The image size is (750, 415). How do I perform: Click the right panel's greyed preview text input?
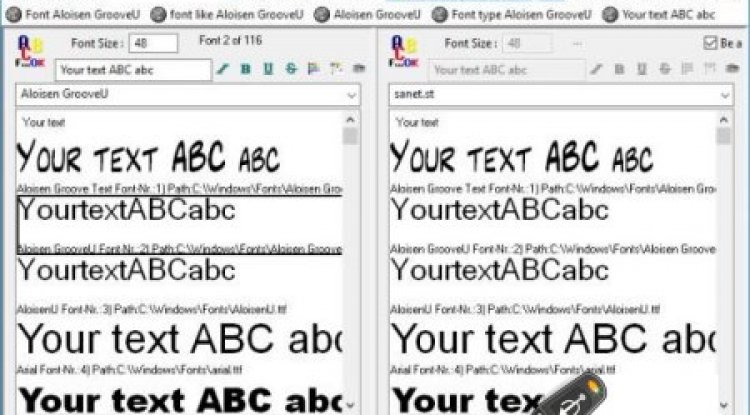507,70
